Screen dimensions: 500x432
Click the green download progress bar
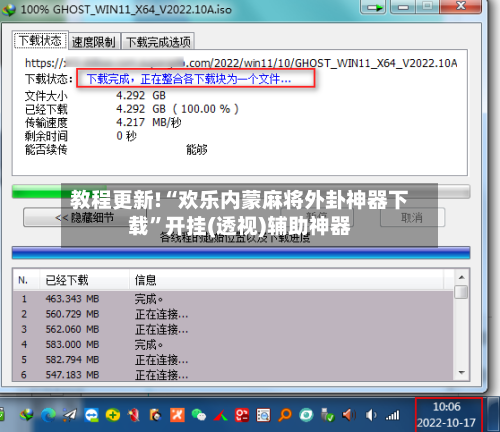coord(241,192)
